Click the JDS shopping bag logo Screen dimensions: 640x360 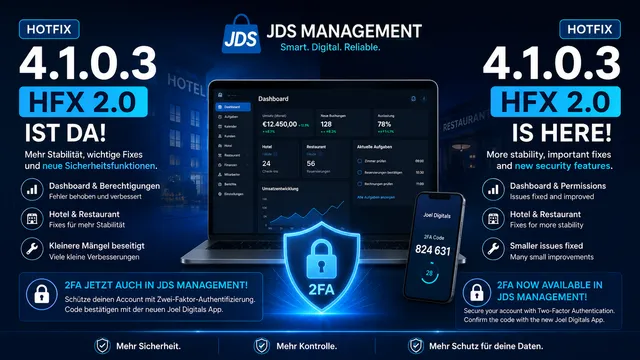point(241,34)
